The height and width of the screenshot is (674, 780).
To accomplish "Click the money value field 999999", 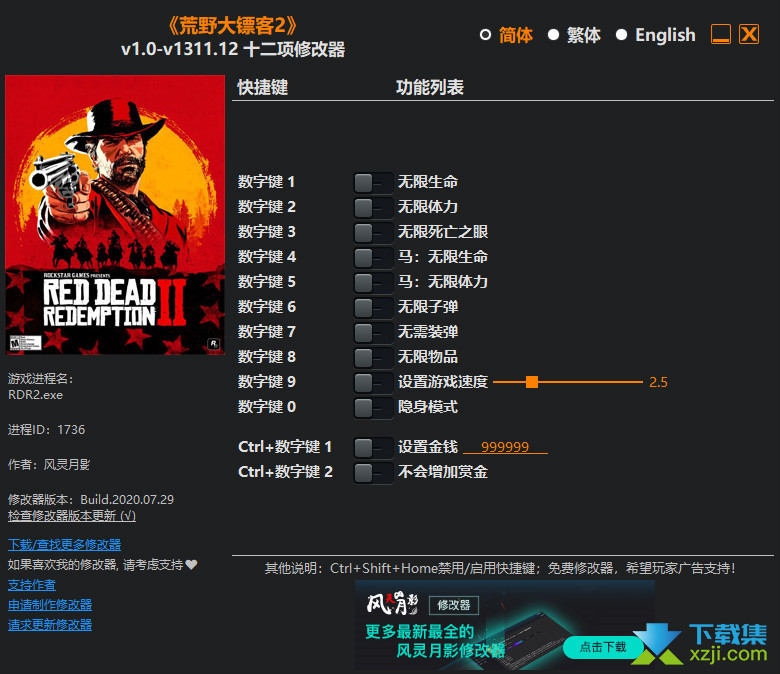I will [x=505, y=447].
